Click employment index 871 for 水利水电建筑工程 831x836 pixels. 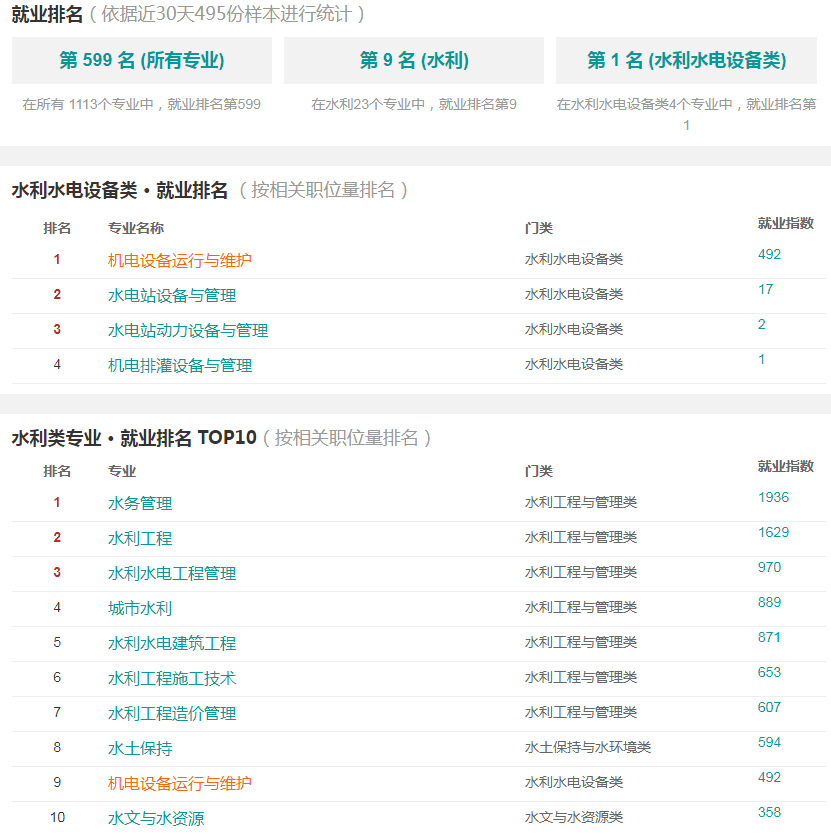769,637
